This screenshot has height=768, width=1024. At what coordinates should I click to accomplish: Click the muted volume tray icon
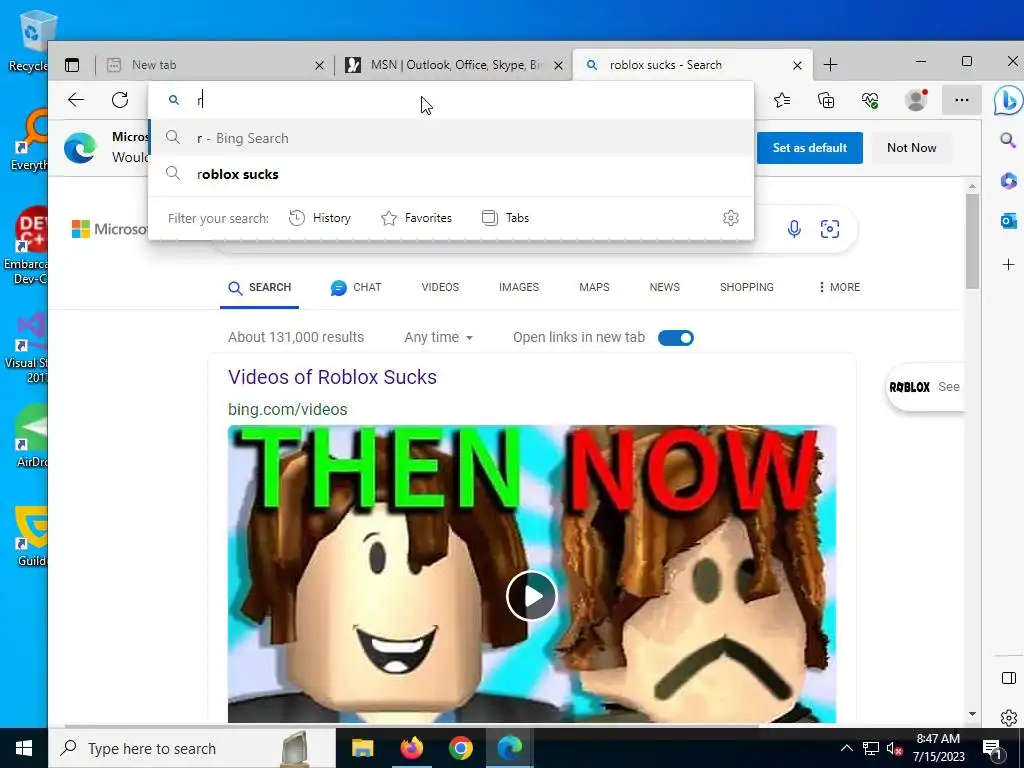coord(894,748)
